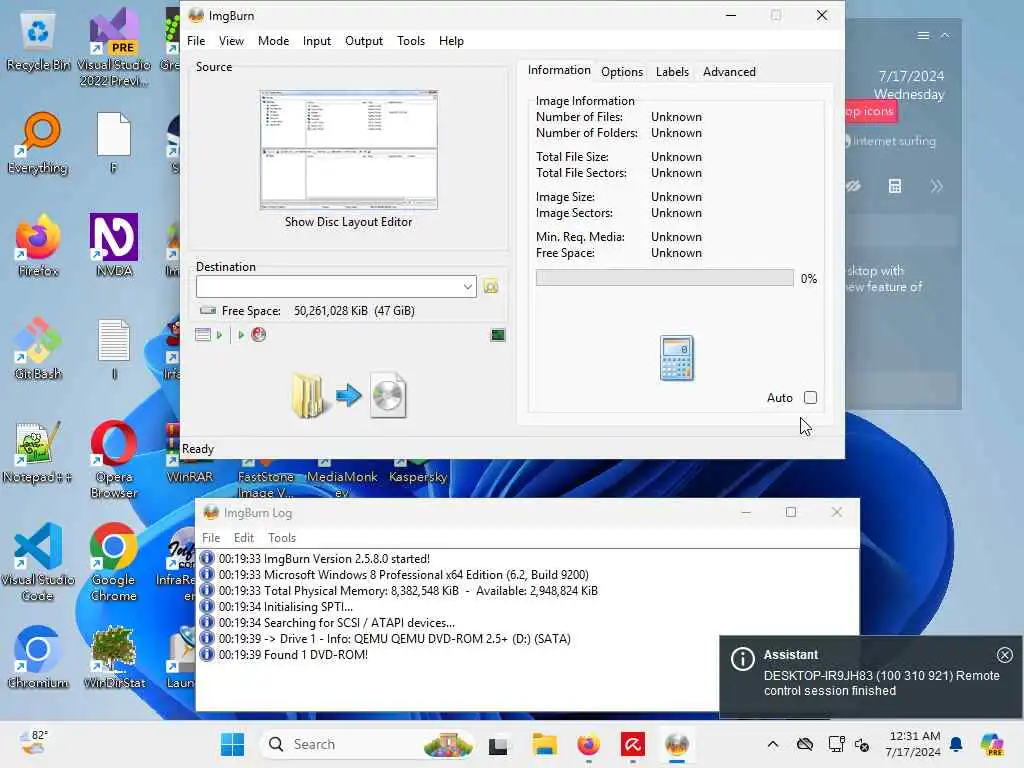The height and width of the screenshot is (768, 1024).
Task: Open the Recycle Bin desktop icon
Action: (38, 40)
